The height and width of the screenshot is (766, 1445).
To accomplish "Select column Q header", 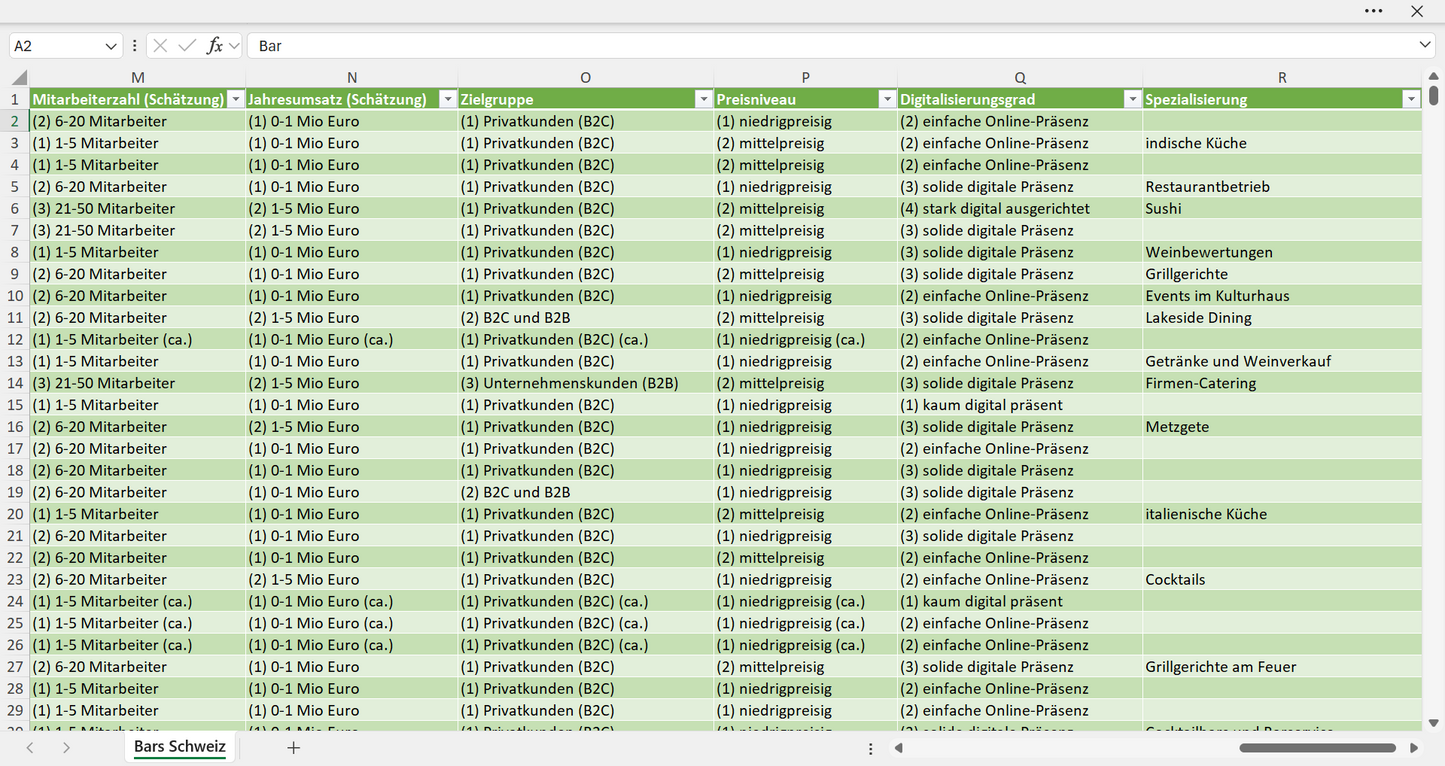I will point(1020,78).
